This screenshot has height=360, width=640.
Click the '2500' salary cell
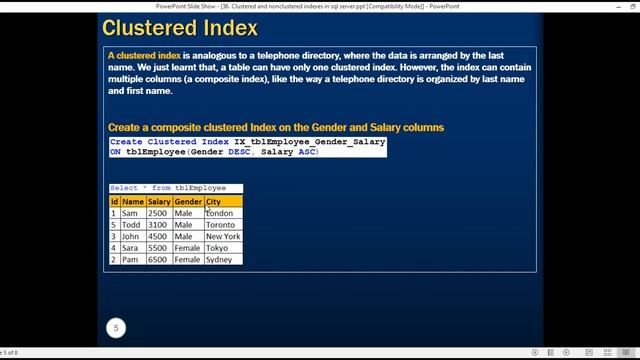(x=159, y=213)
